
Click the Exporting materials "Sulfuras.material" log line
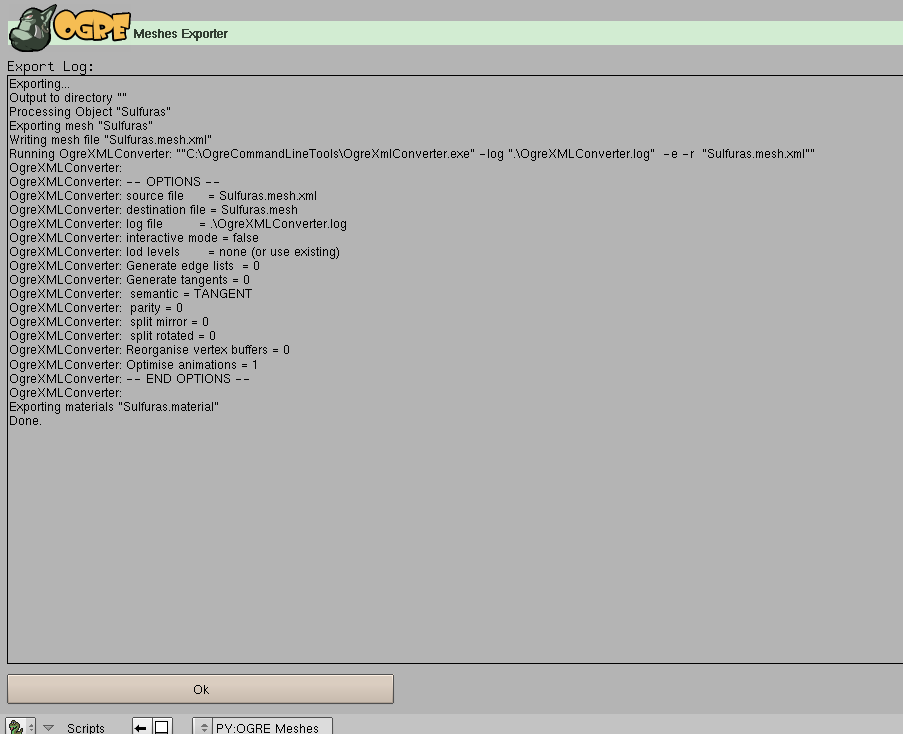point(114,407)
